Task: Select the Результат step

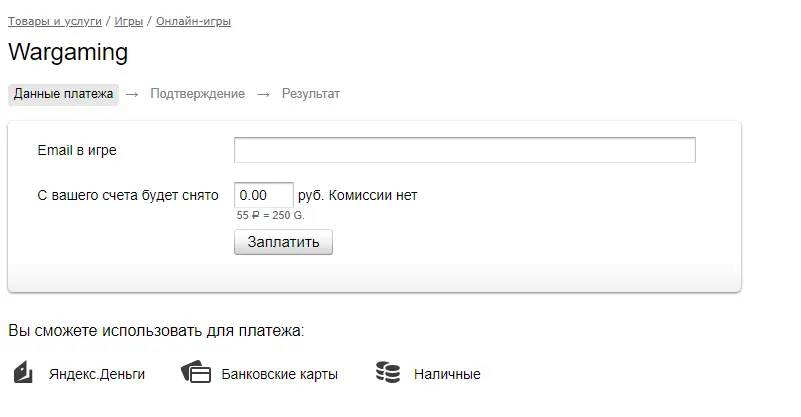Action: tap(311, 94)
